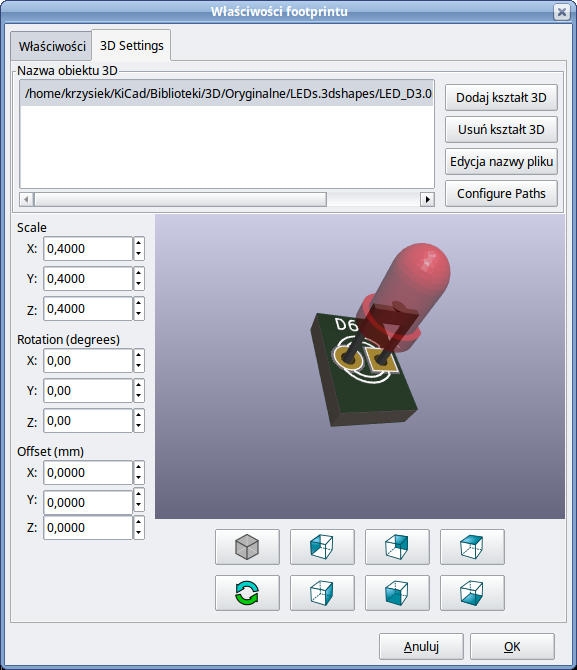577x670 pixels.
Task: Click the file list horizontal scrollbar thumb
Action: click(180, 199)
